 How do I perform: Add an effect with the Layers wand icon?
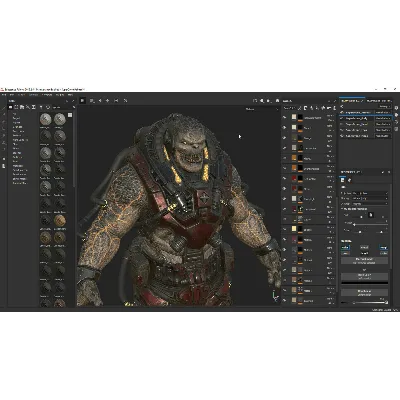[300, 108]
